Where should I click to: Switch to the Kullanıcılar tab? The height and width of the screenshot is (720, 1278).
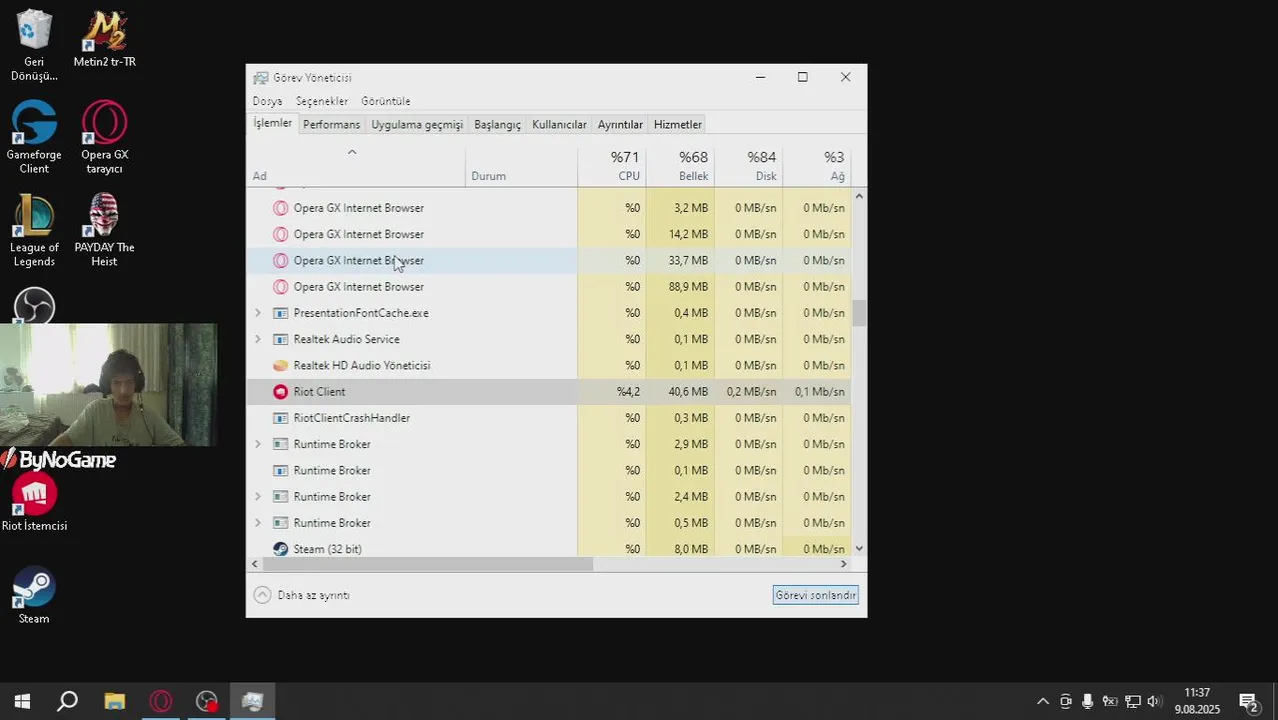559,125
